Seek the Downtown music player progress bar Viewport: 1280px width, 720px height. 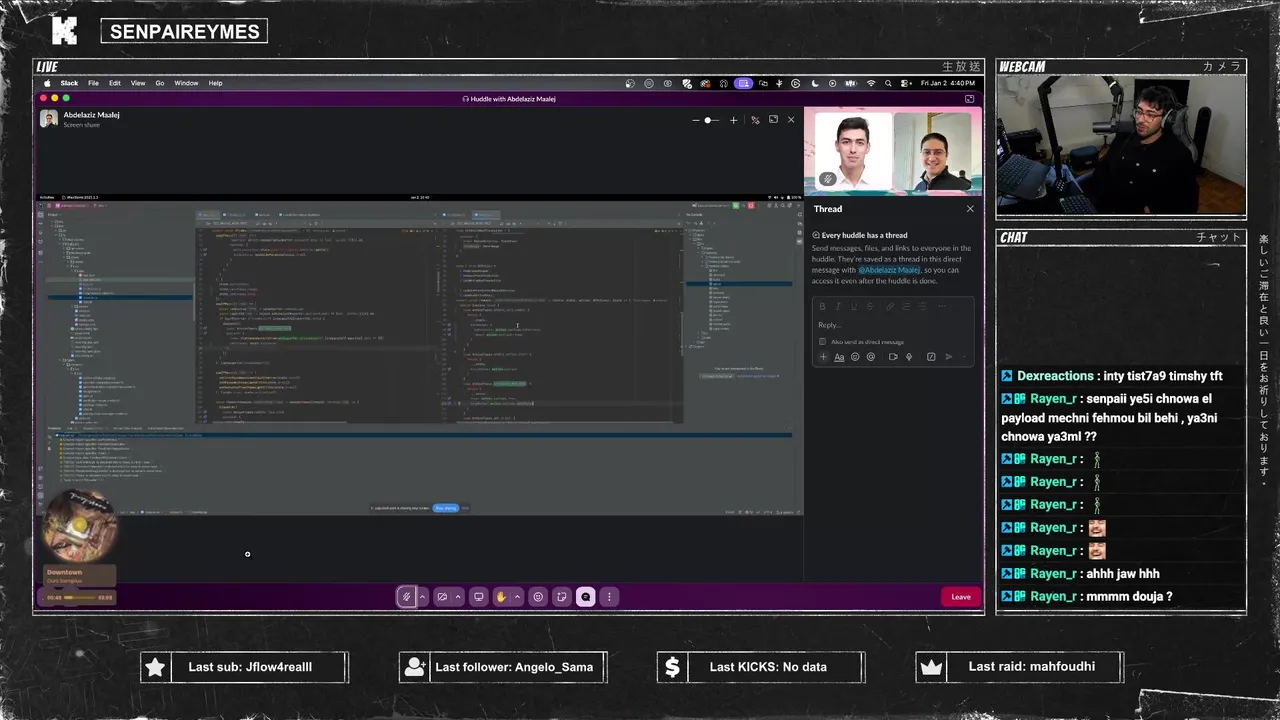tap(80, 597)
